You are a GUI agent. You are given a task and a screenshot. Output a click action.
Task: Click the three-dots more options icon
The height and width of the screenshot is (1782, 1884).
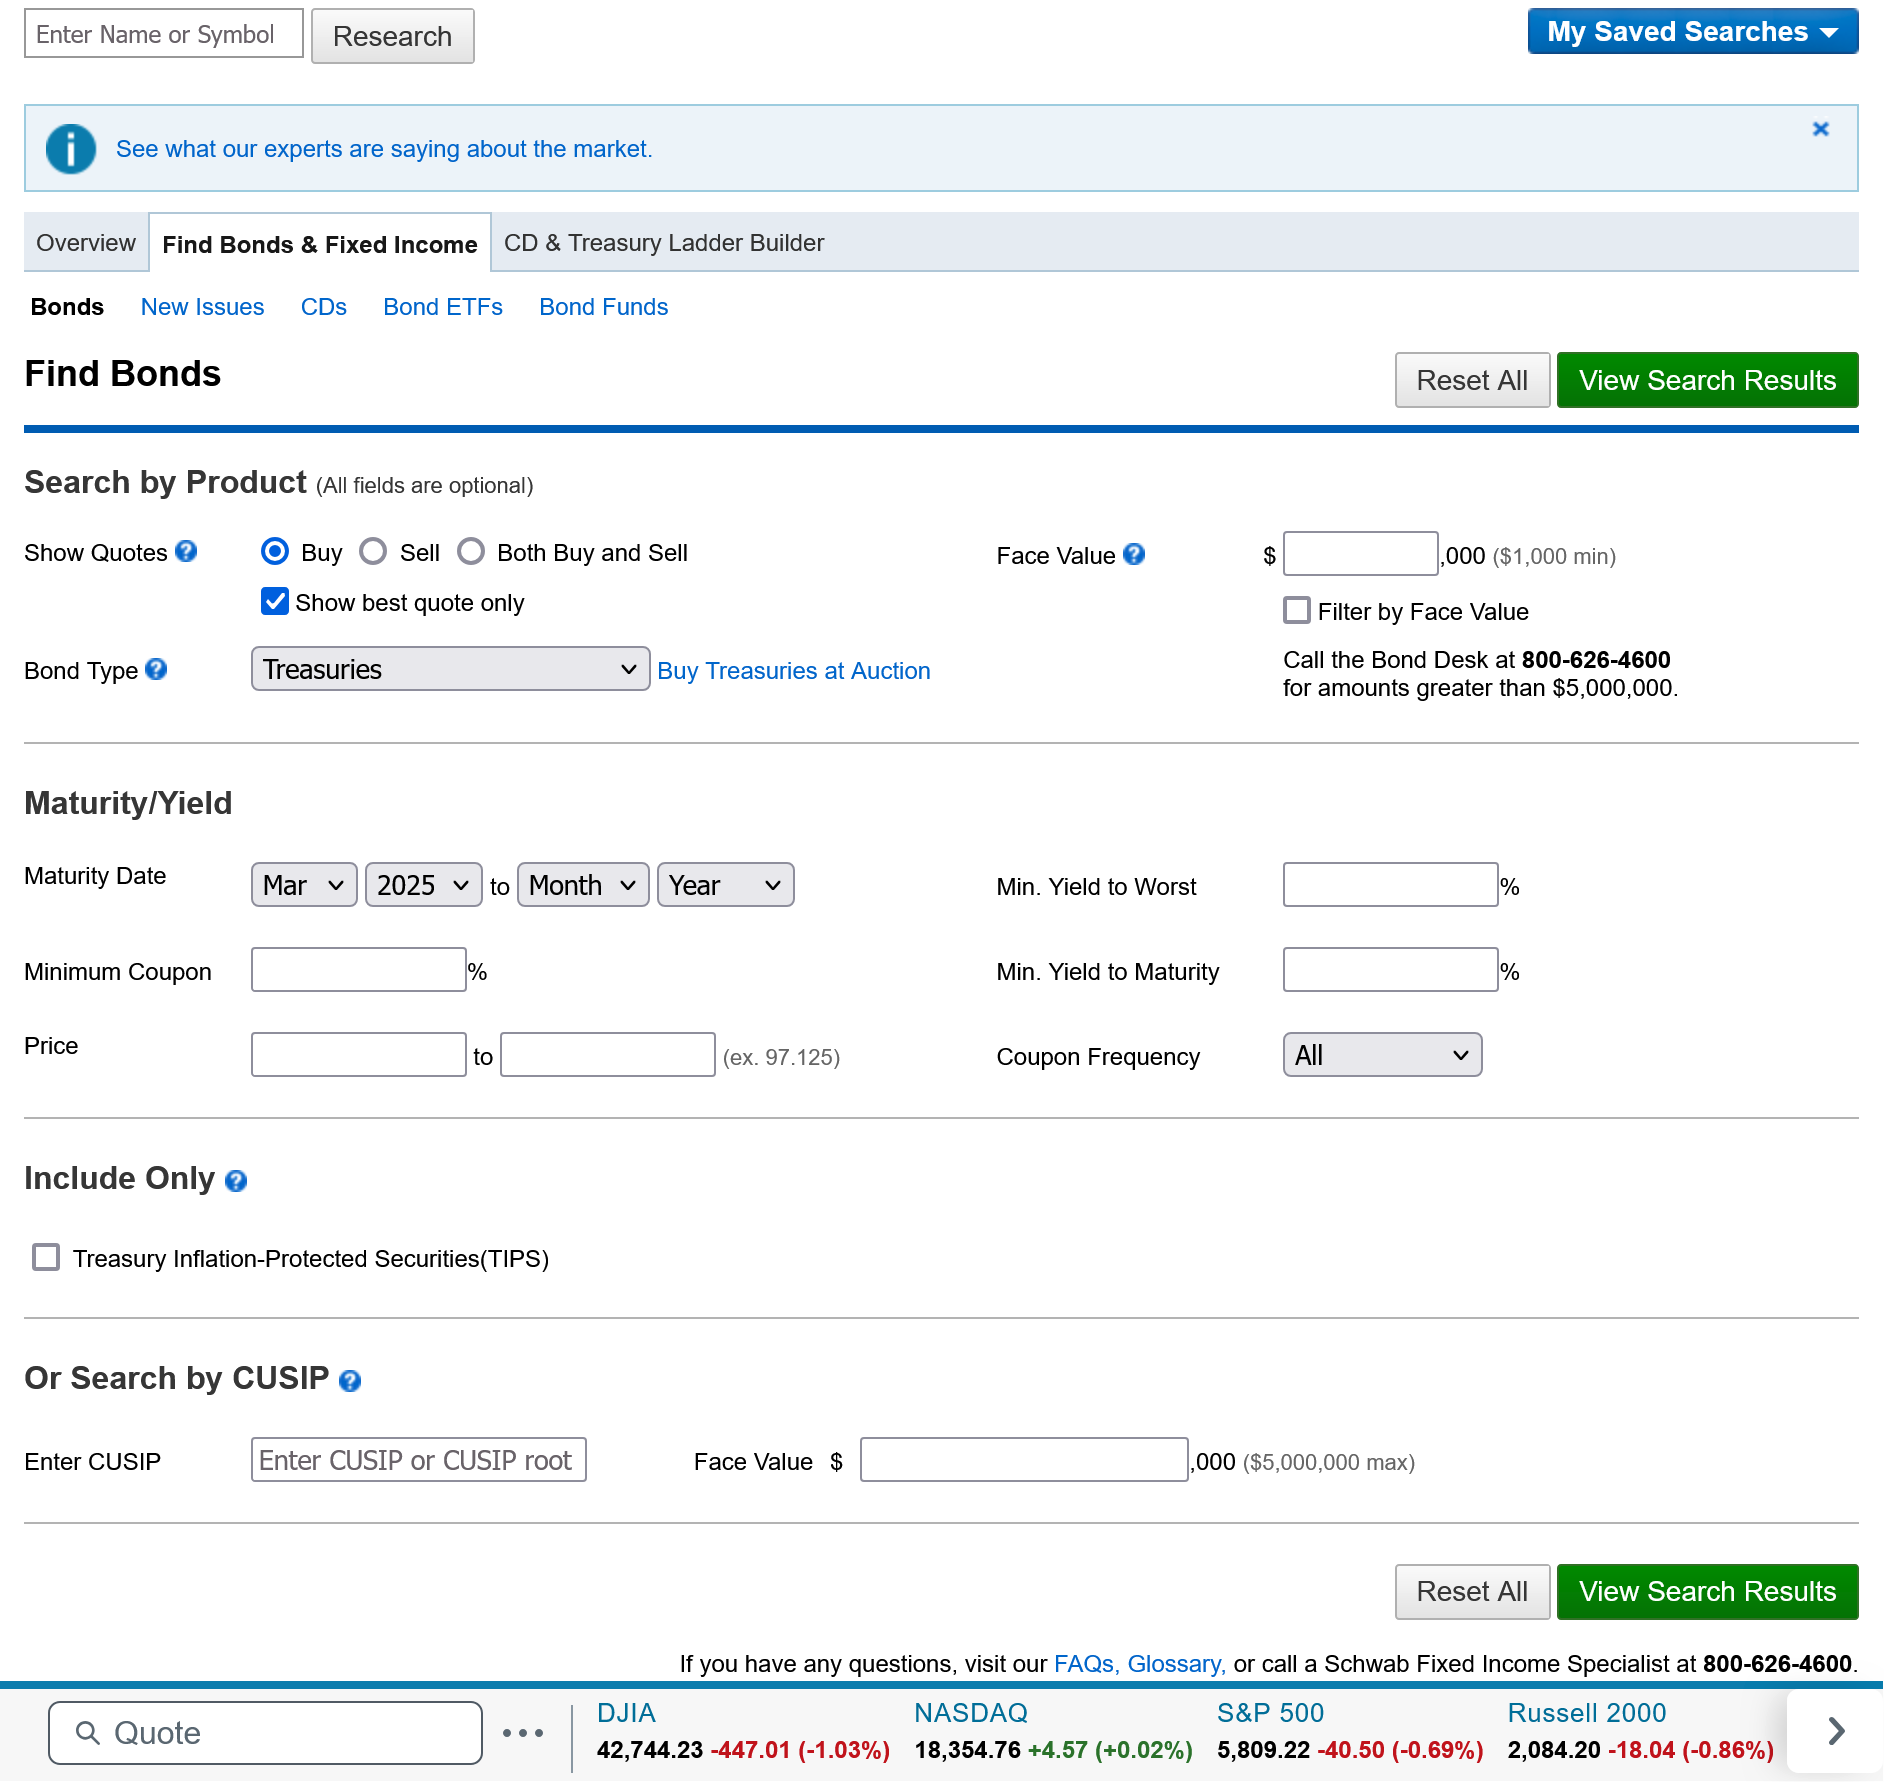point(523,1733)
